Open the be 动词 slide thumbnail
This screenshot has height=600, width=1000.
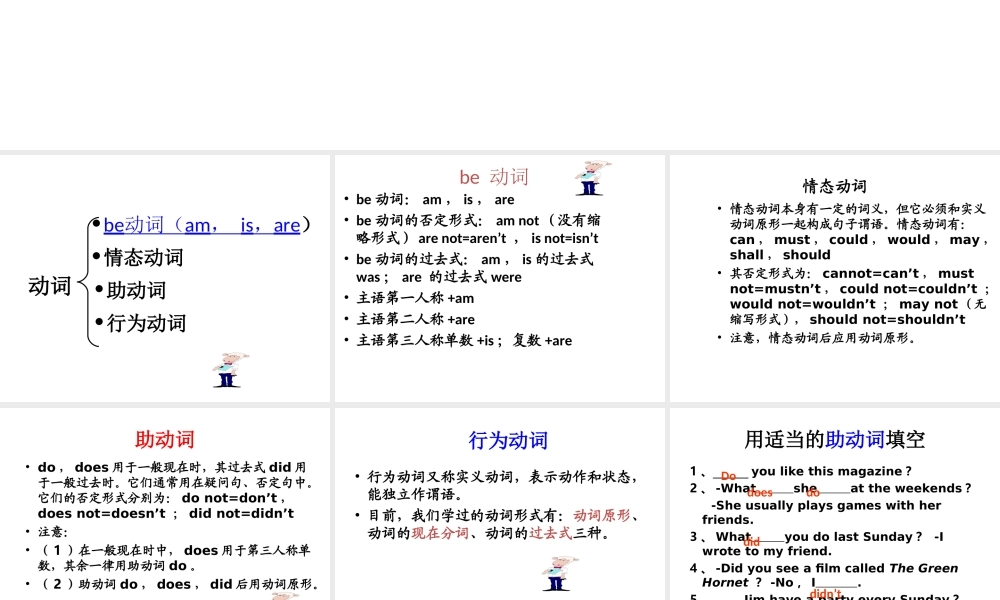pos(500,278)
